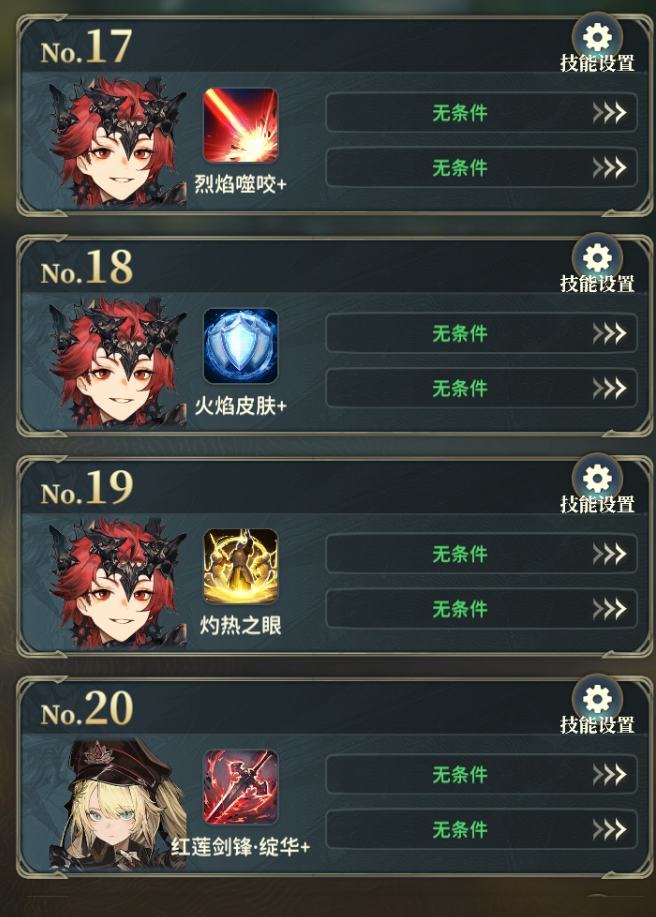Viewport: 656px width, 917px height.
Task: Open skill settings gear for No.17
Action: click(x=597, y=38)
